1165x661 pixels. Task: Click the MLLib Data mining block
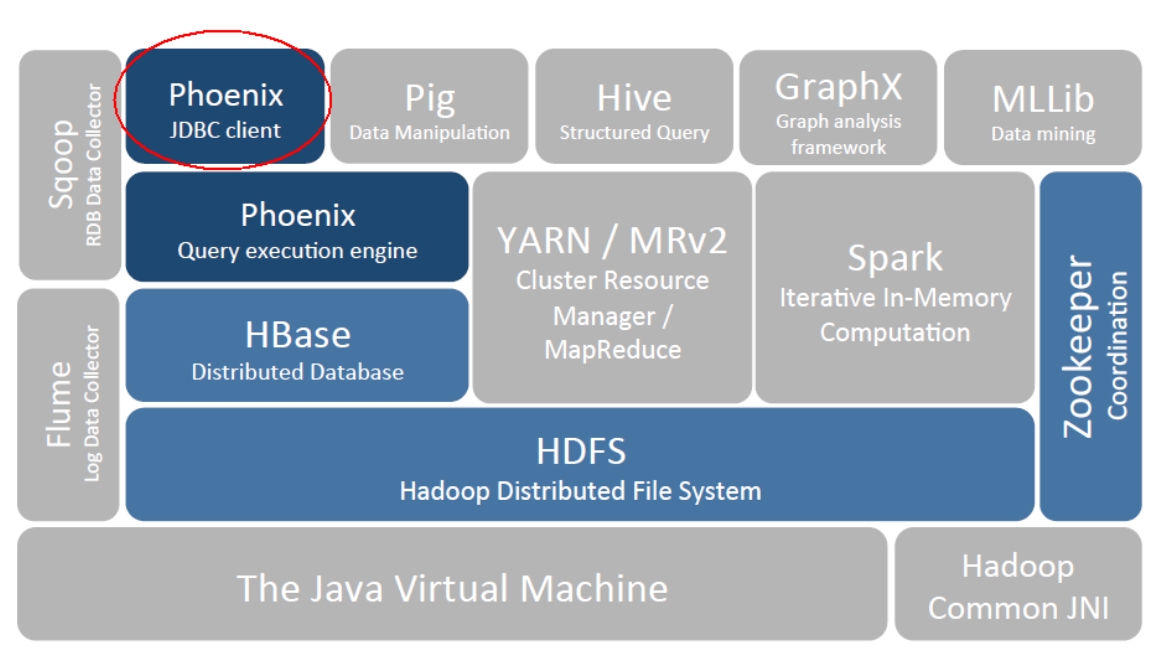click(x=1042, y=108)
